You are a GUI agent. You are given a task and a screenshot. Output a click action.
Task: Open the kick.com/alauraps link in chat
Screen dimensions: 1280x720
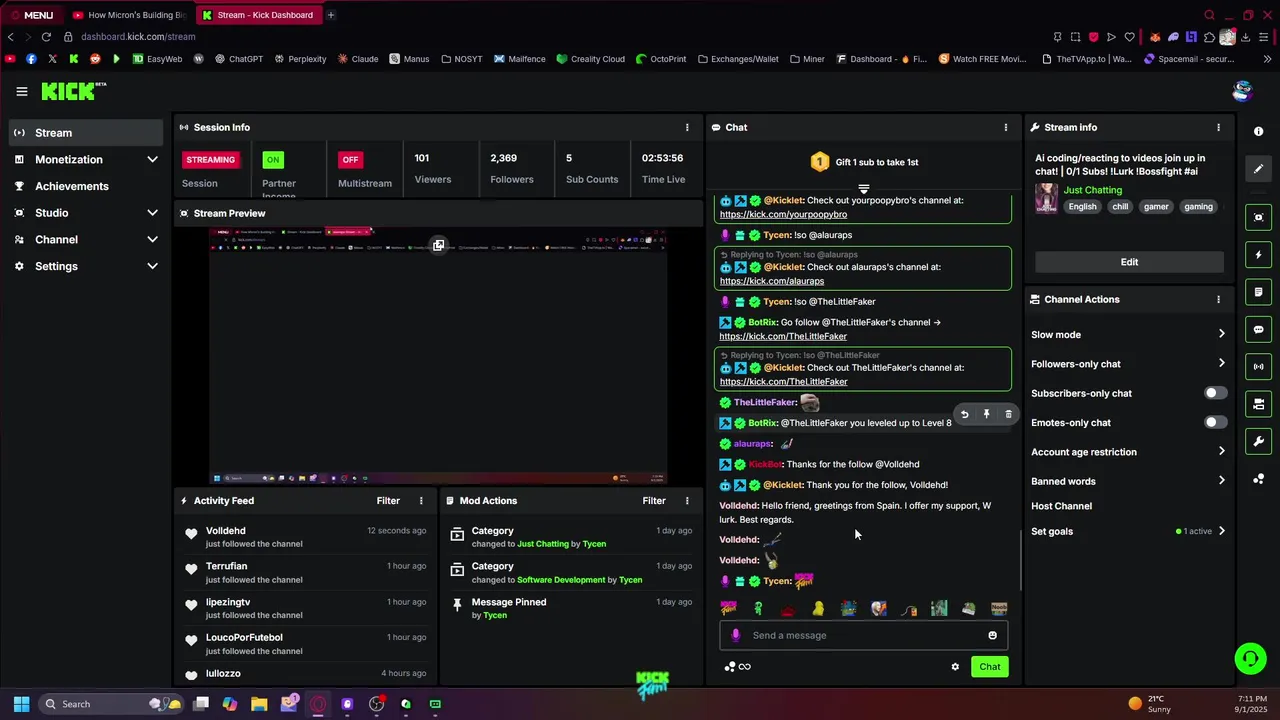click(772, 281)
